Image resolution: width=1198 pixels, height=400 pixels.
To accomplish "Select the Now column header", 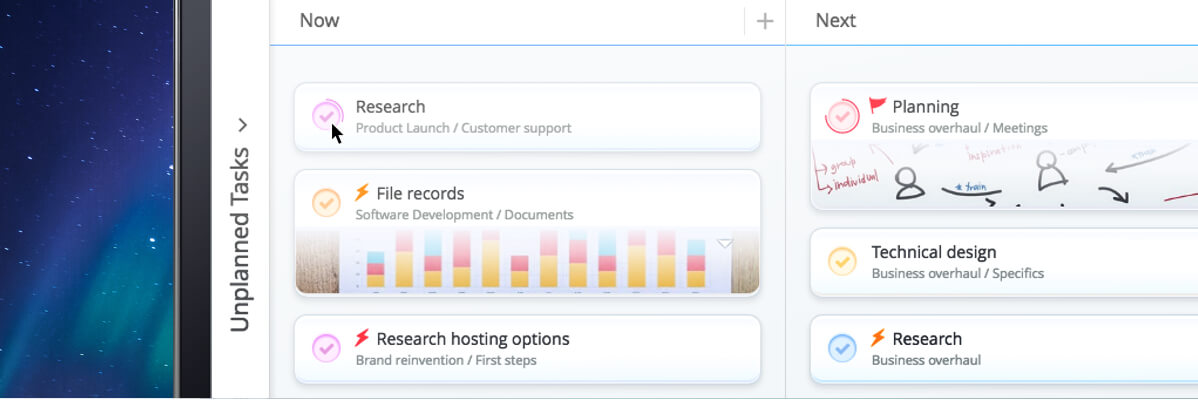I will 319,21.
